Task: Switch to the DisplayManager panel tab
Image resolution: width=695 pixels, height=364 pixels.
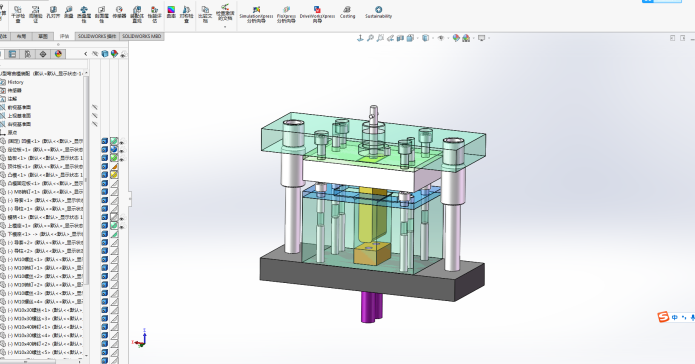Action: pos(58,54)
